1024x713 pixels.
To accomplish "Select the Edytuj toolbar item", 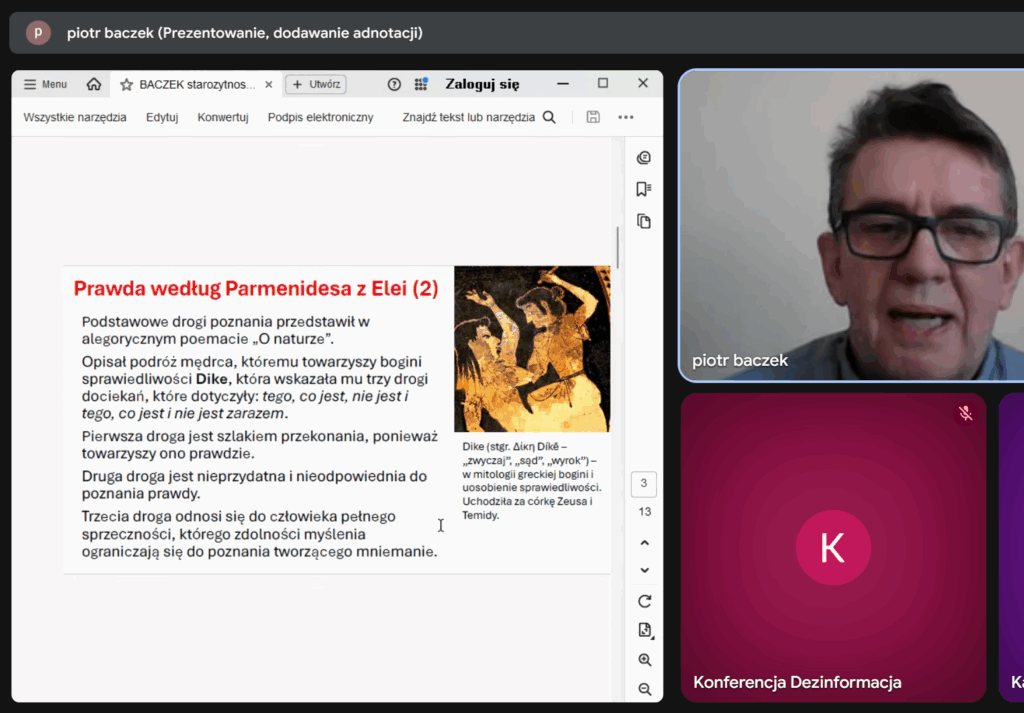I will [x=162, y=117].
